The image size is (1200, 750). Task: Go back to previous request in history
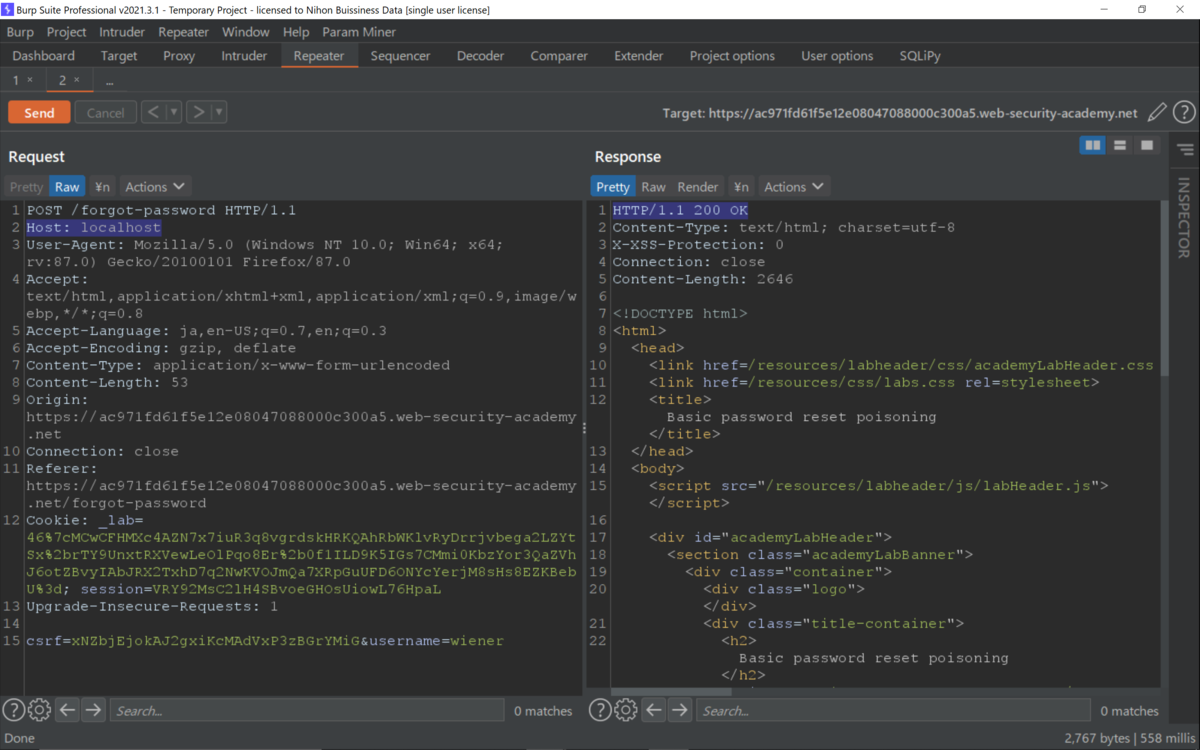coord(153,112)
